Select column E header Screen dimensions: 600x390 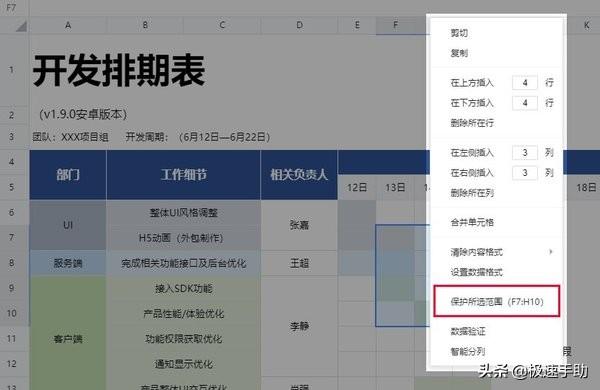(x=357, y=25)
